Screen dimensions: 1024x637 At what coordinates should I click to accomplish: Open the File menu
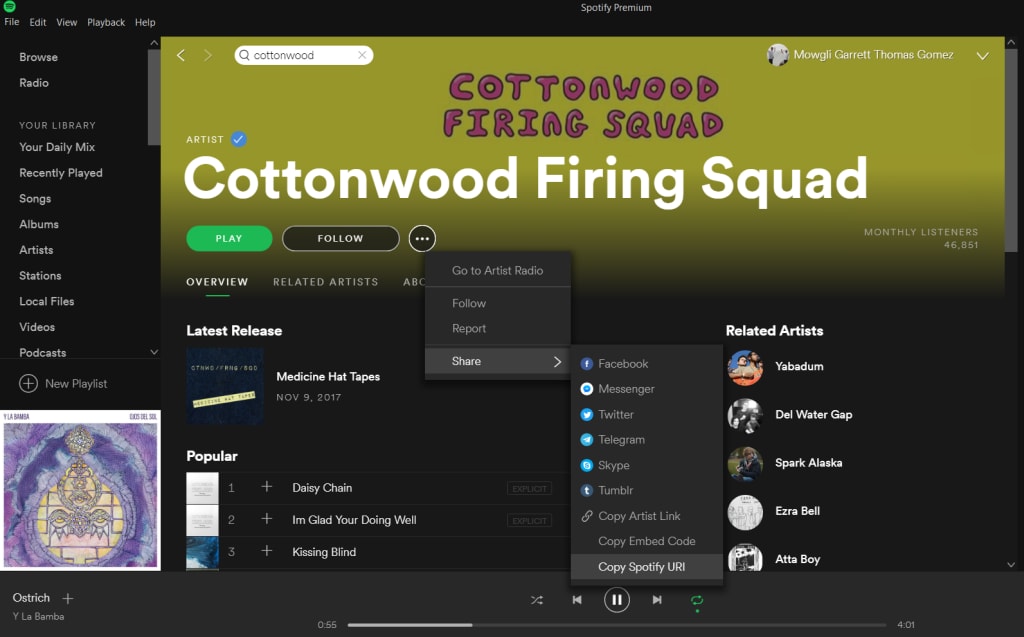pyautogui.click(x=12, y=22)
